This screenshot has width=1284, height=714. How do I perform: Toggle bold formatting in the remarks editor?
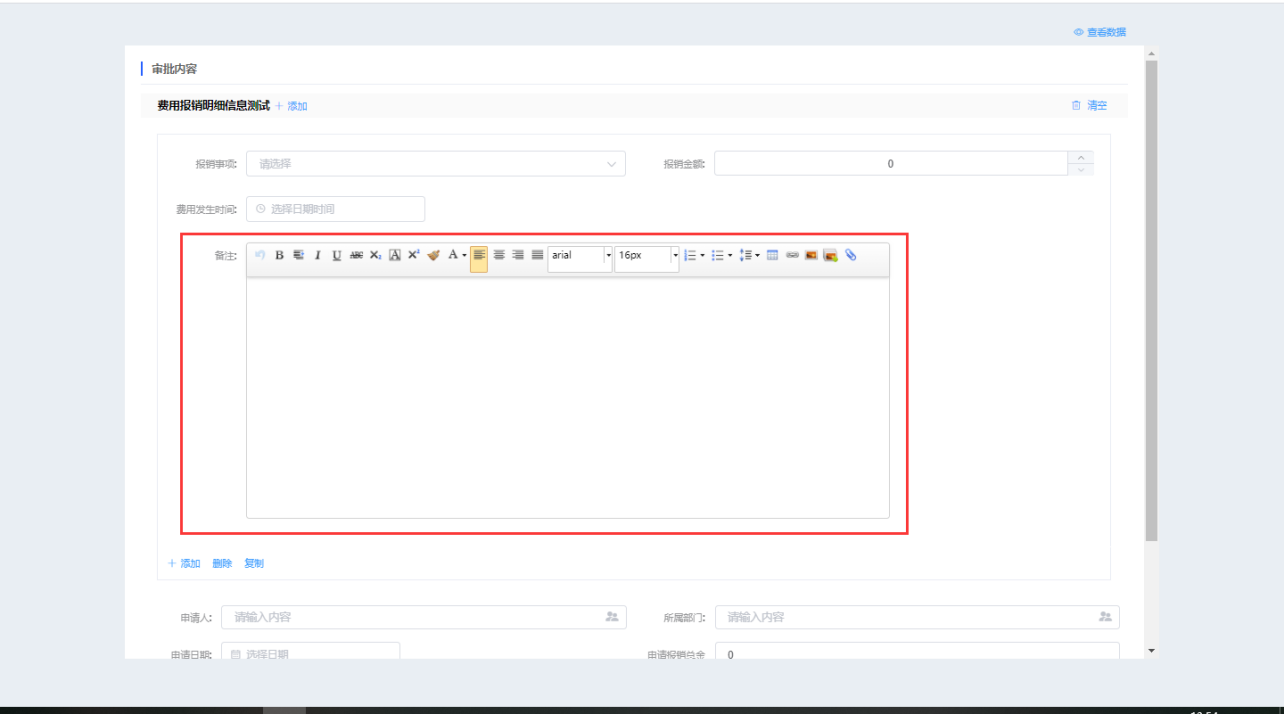pos(280,255)
